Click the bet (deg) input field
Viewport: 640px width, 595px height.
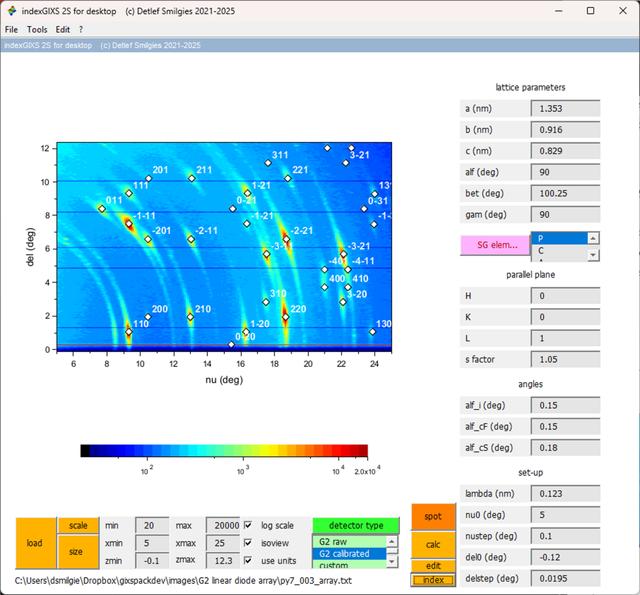[565, 193]
